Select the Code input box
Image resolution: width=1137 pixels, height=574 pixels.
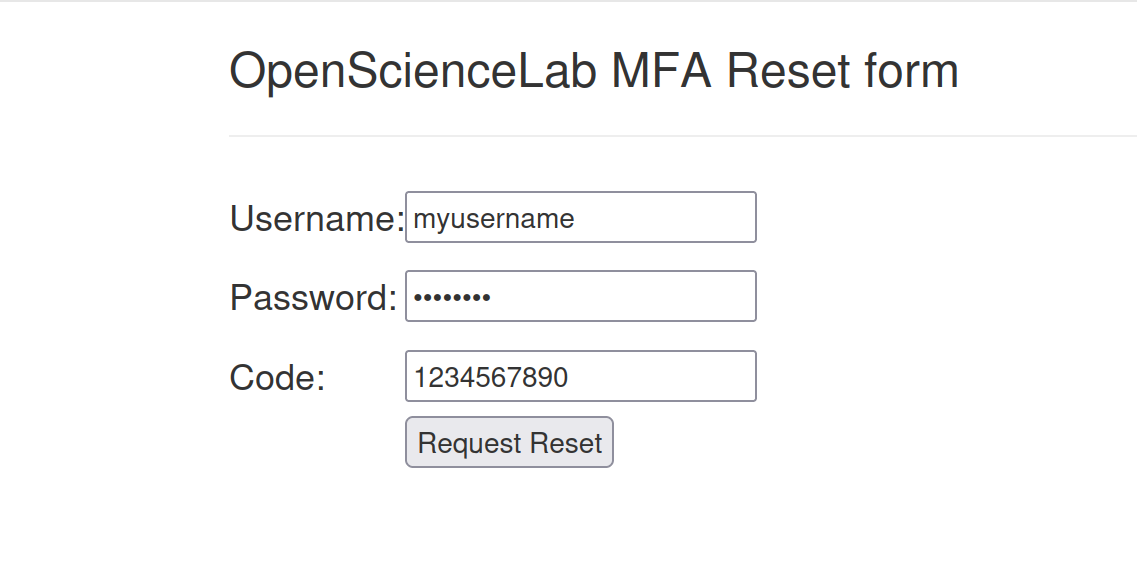tap(580, 376)
